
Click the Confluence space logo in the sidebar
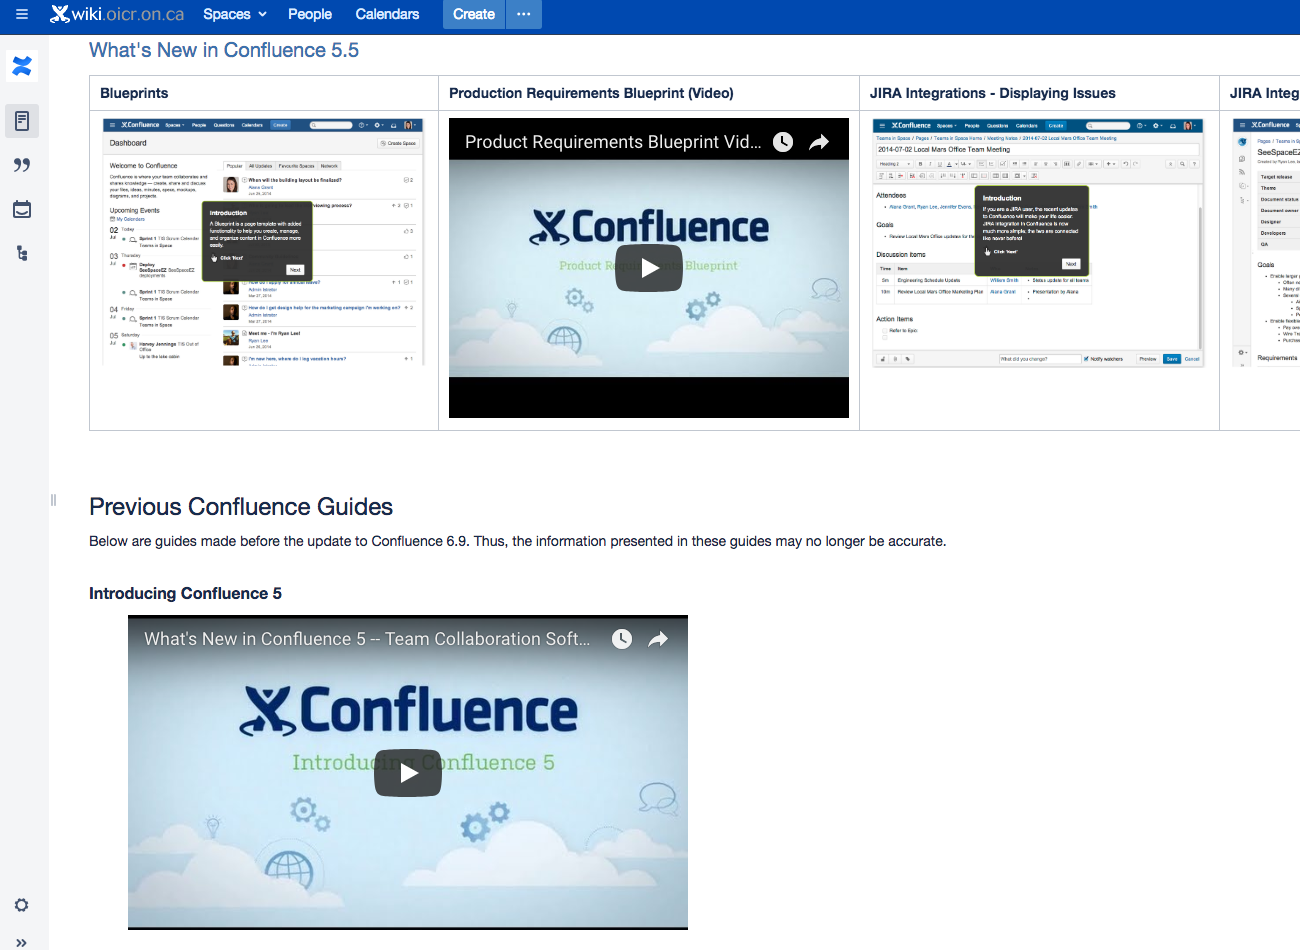[x=22, y=66]
